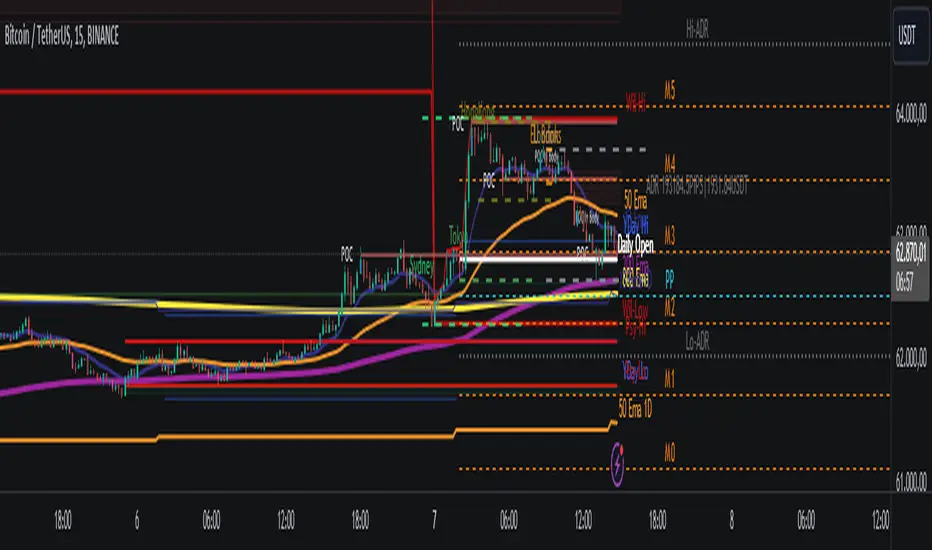This screenshot has height=550, width=932.
Task: Click the blue YDay Lo label
Action: pyautogui.click(x=635, y=371)
